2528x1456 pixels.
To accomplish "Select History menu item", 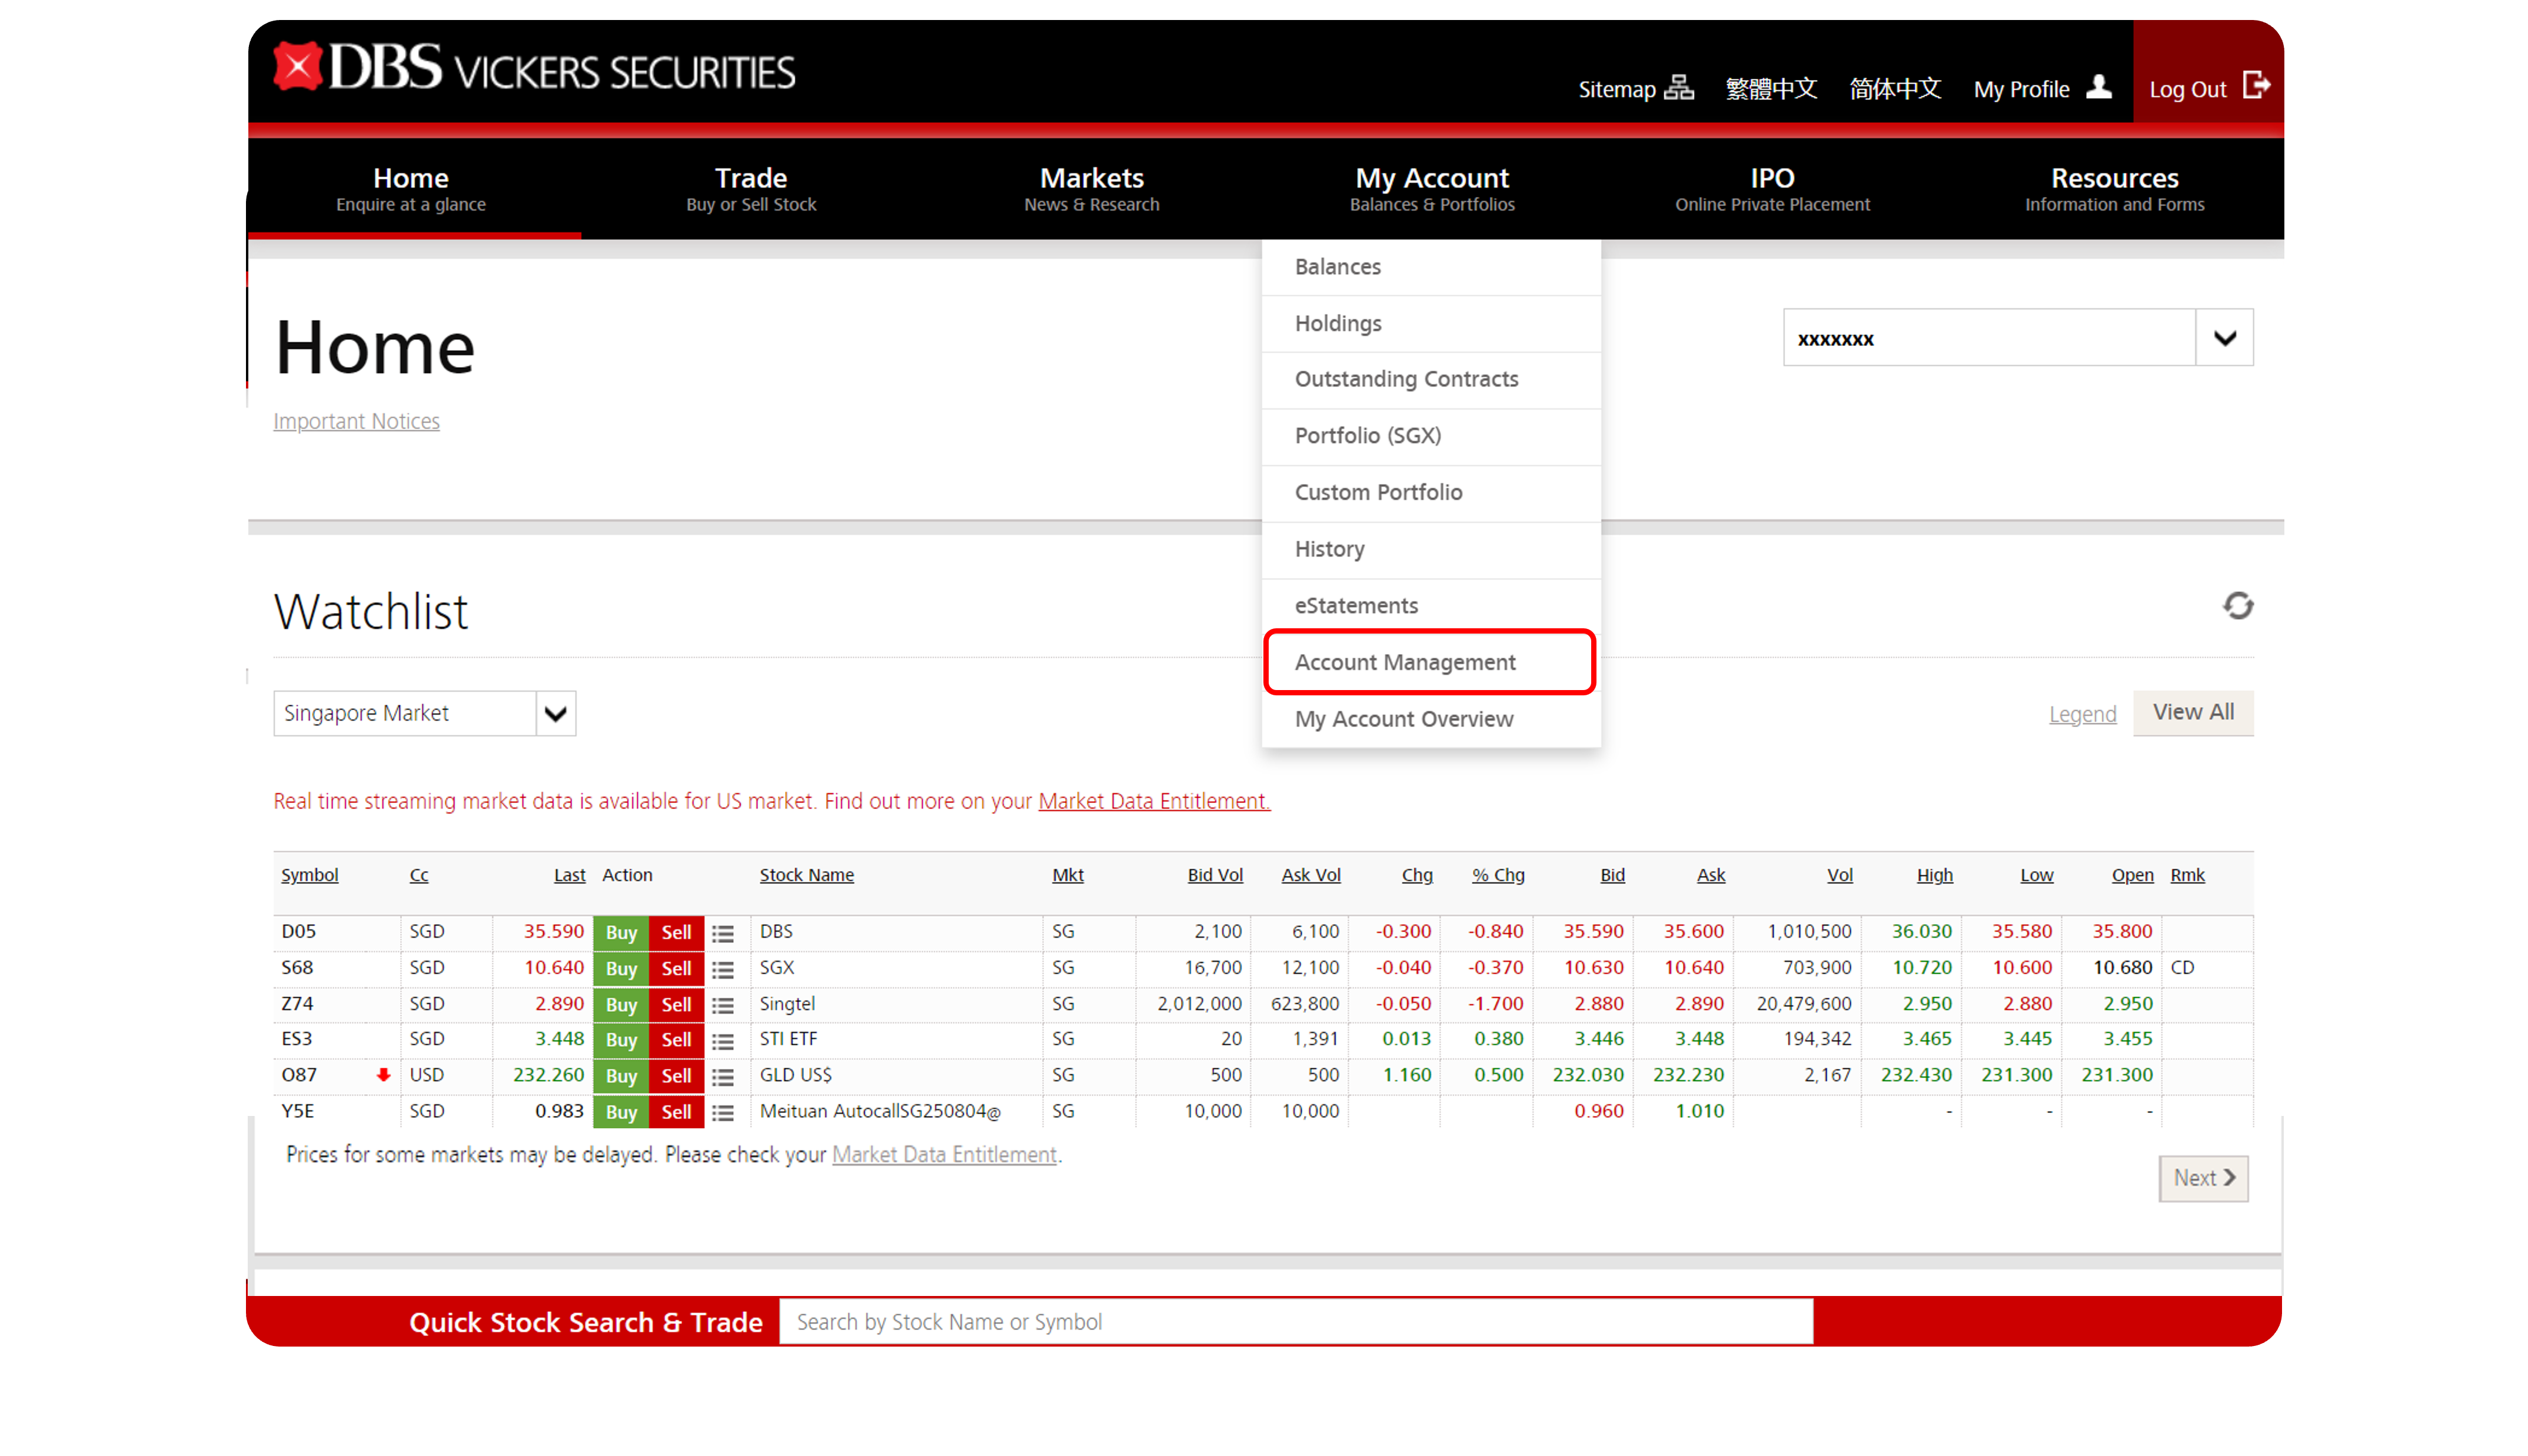I will point(1431,550).
